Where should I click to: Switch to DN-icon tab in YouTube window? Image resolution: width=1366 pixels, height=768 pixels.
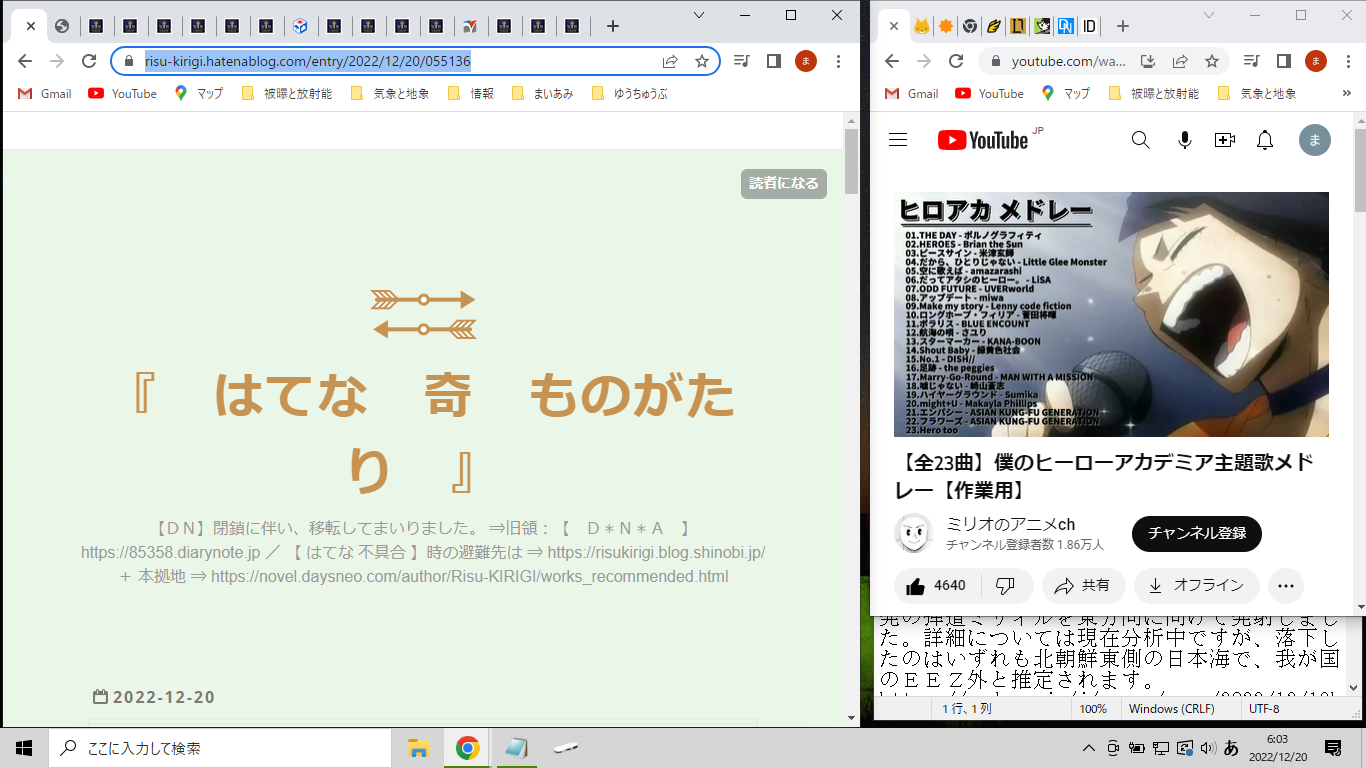click(x=1066, y=26)
